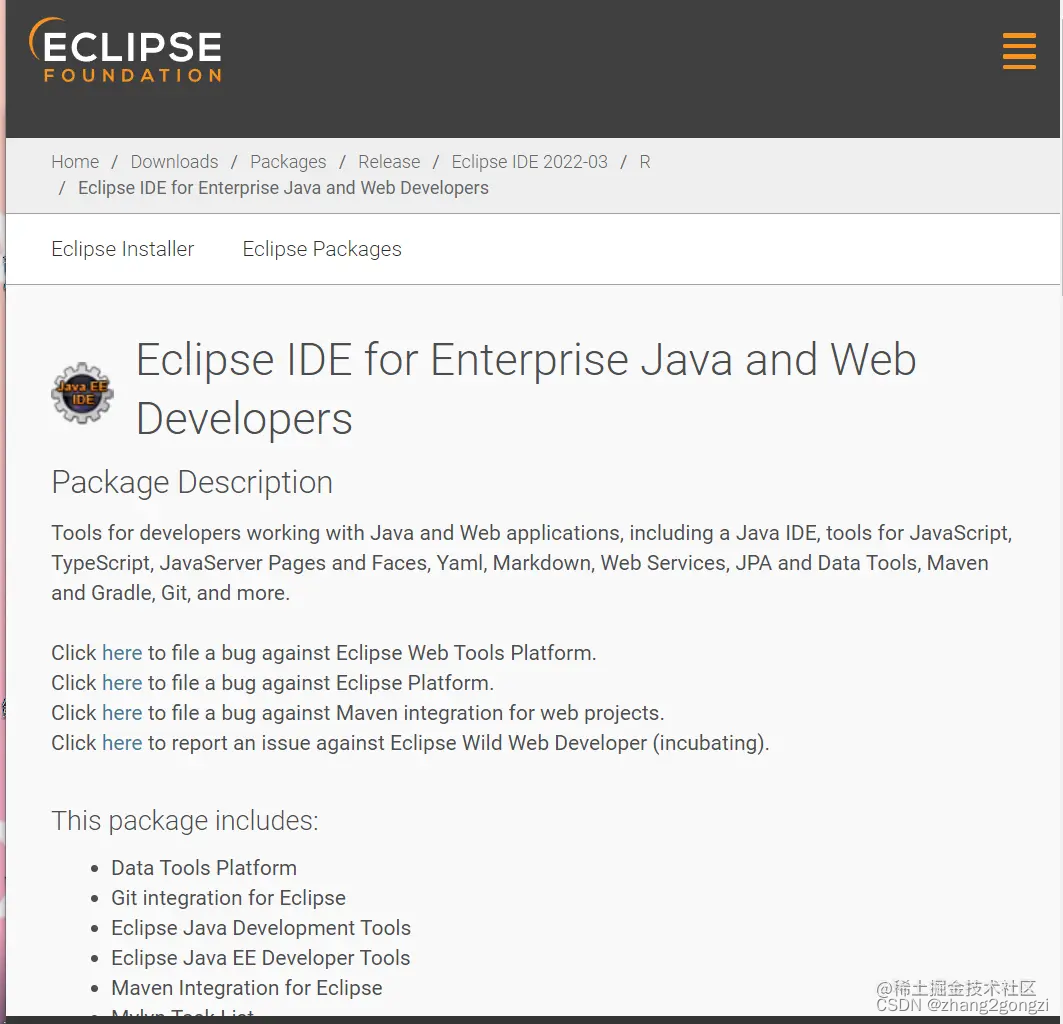Click the Eclipse Foundation logo
1063x1024 pixels.
click(125, 51)
